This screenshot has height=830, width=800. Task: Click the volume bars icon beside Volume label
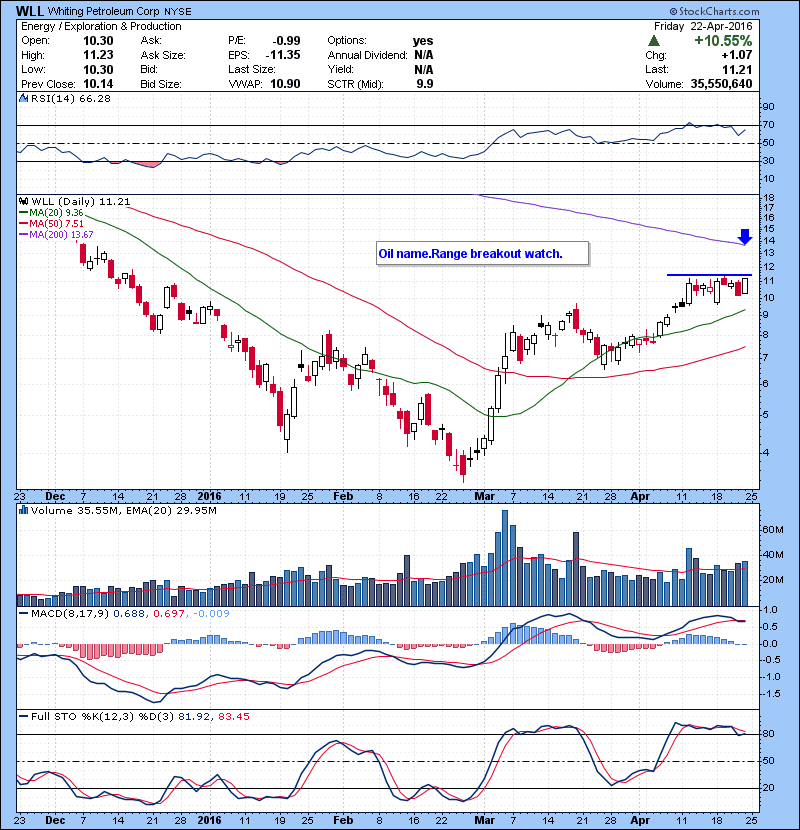pyautogui.click(x=24, y=510)
